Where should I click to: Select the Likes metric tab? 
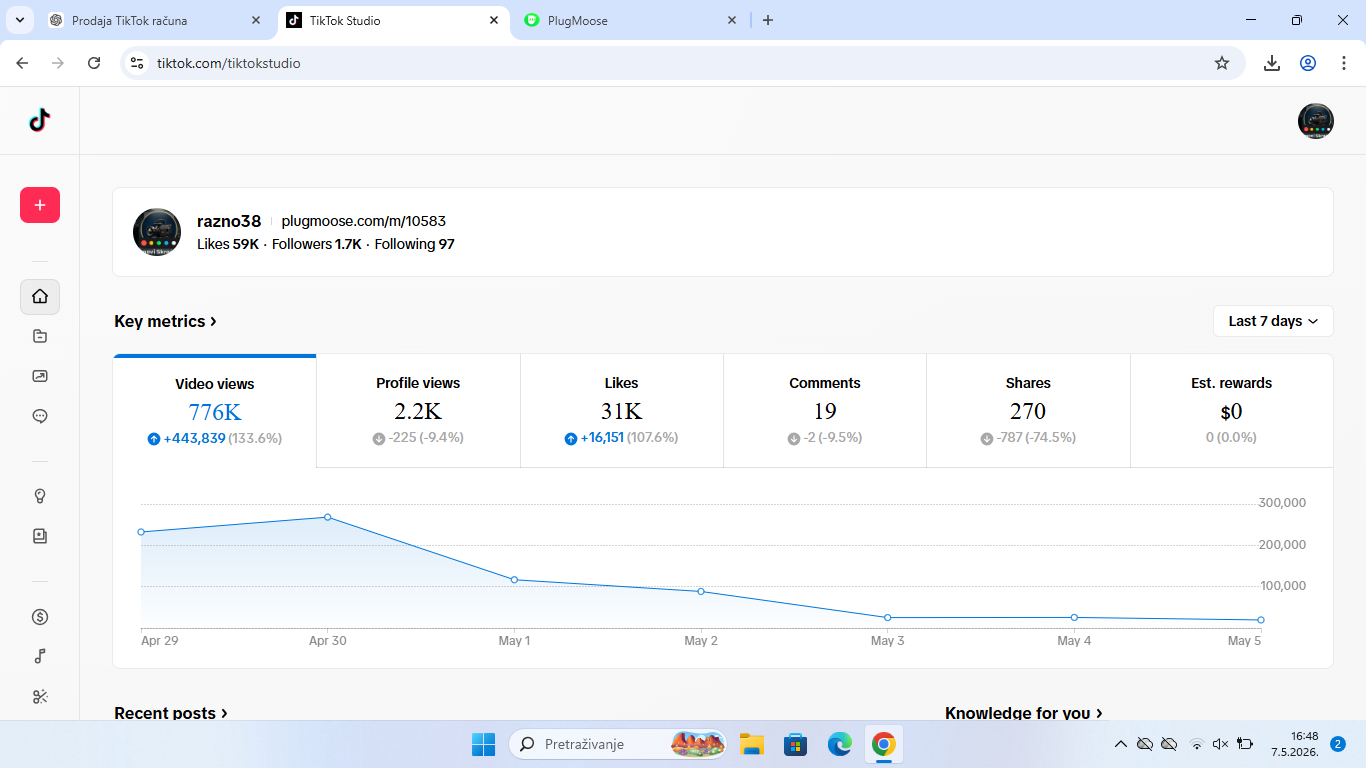621,411
